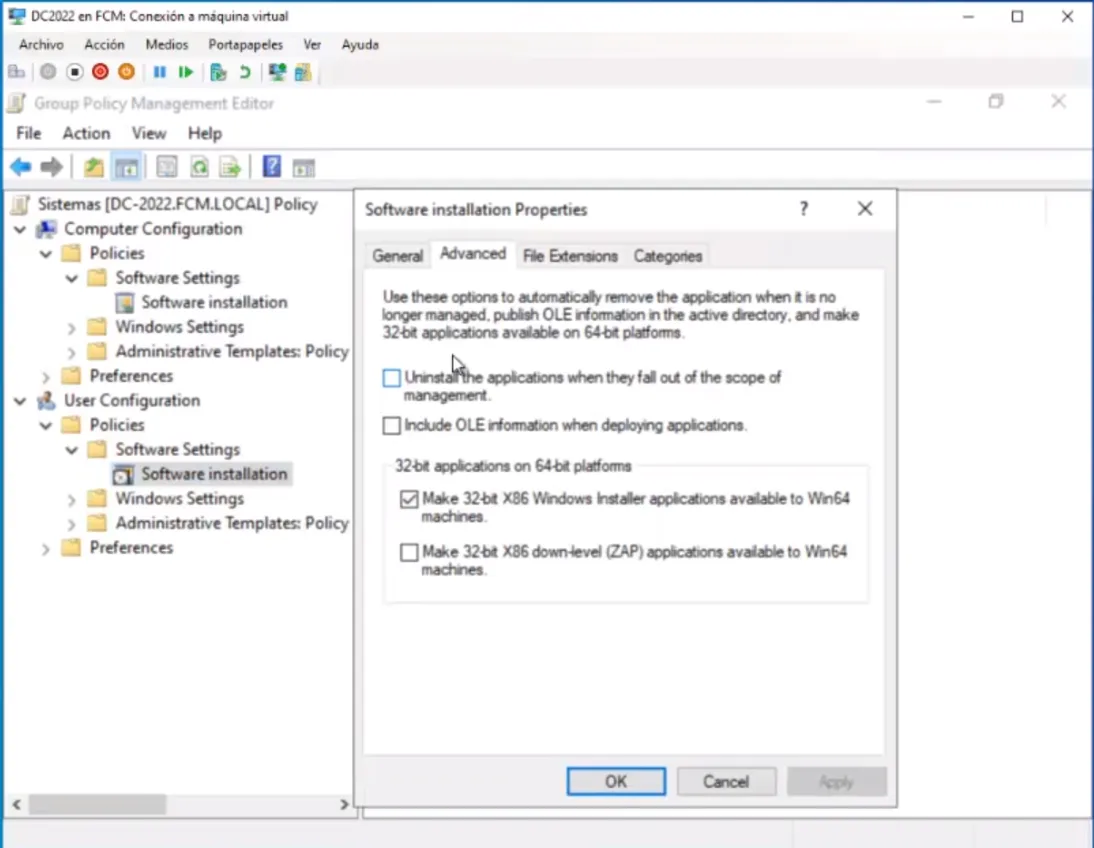The height and width of the screenshot is (848, 1094).
Task: Select Software installation under Computer Configuration
Action: [214, 302]
